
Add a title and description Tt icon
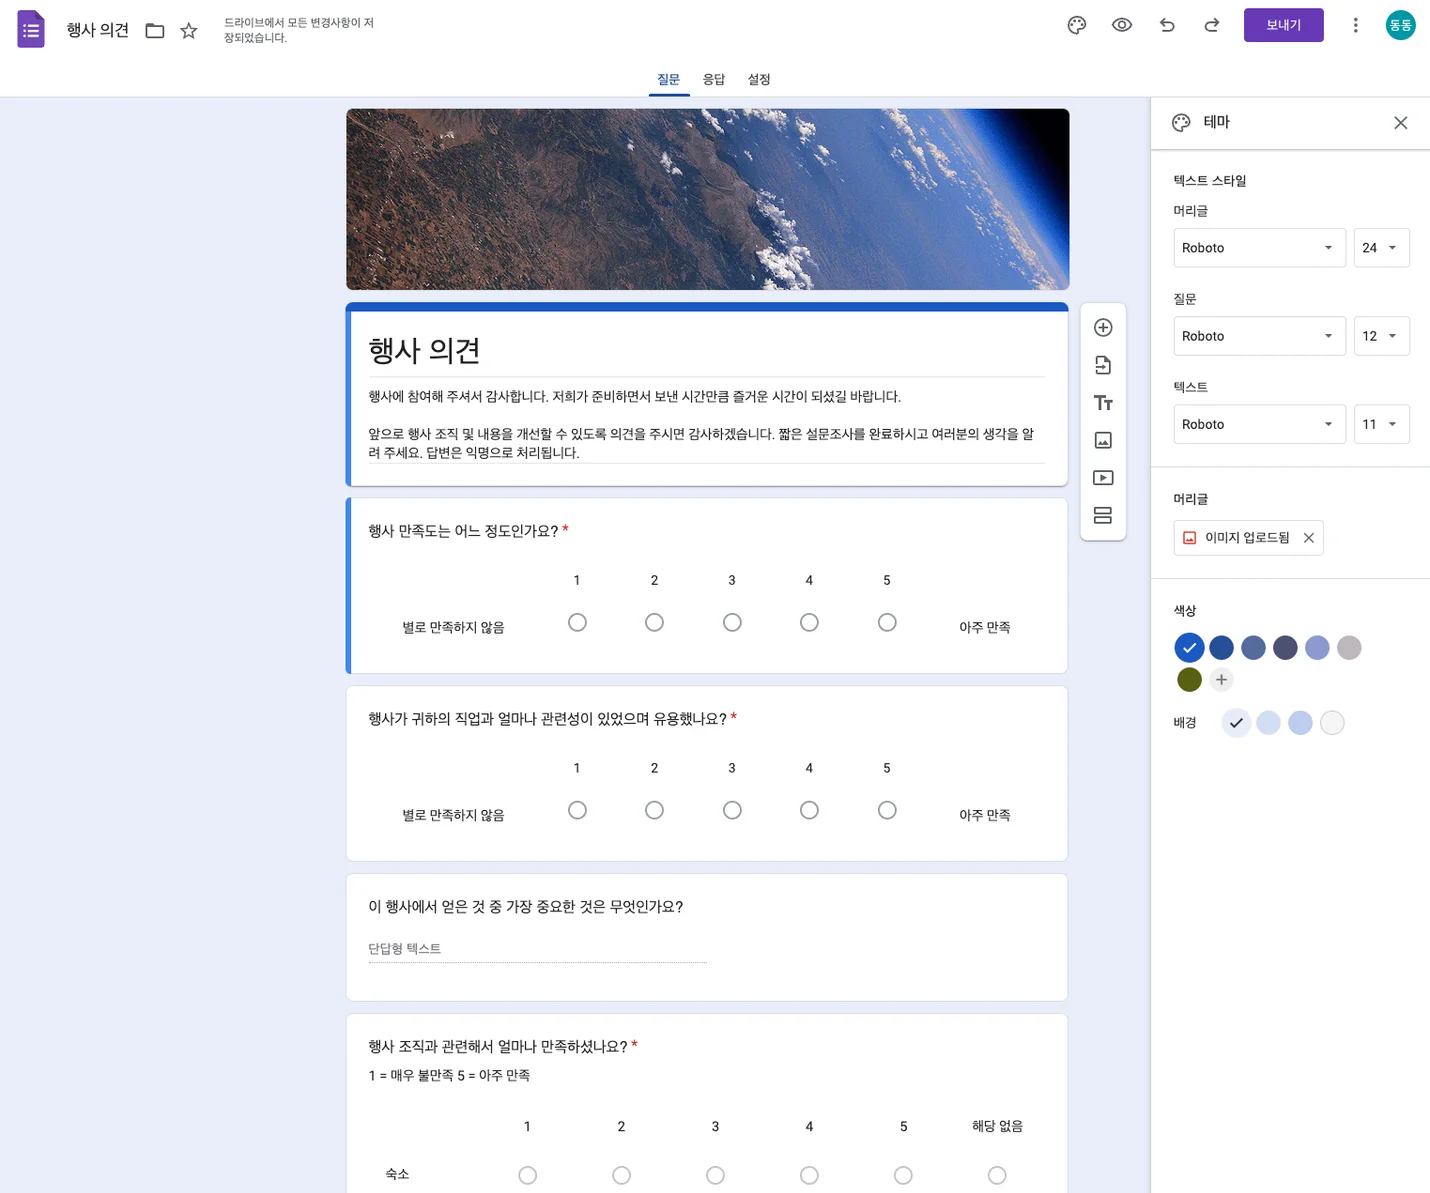[x=1103, y=403]
